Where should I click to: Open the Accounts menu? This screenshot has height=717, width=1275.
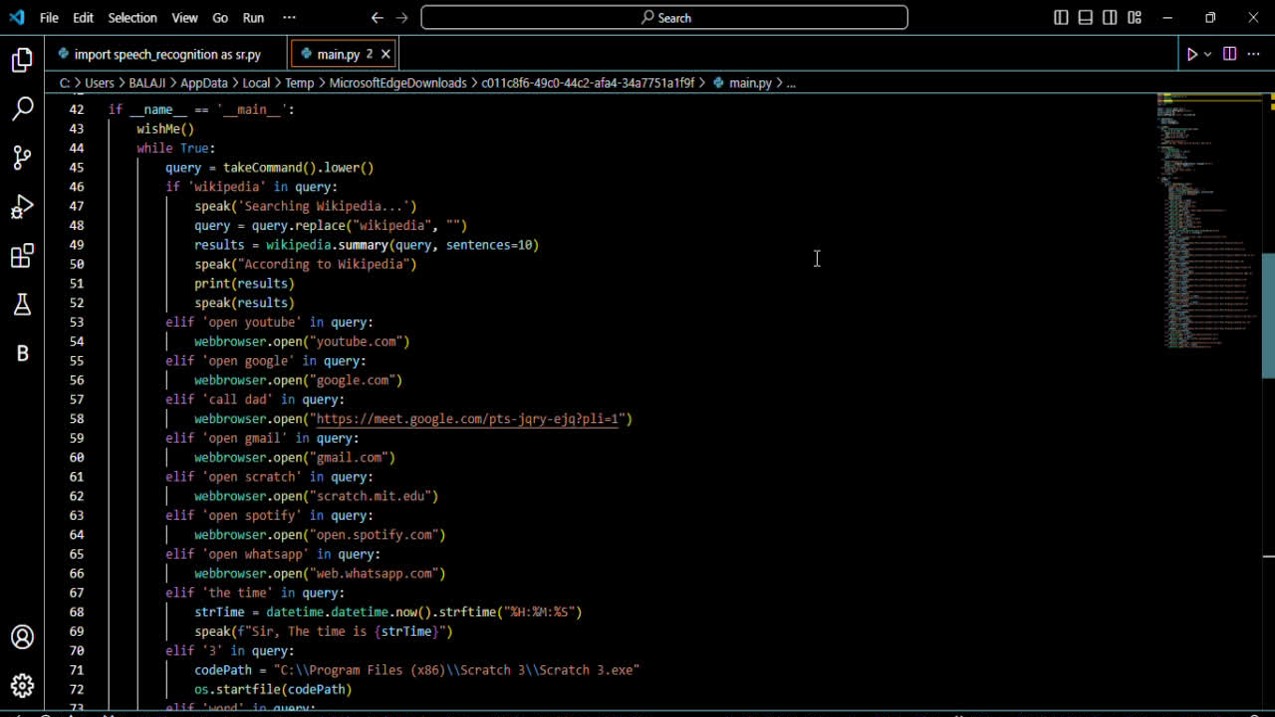tap(22, 637)
